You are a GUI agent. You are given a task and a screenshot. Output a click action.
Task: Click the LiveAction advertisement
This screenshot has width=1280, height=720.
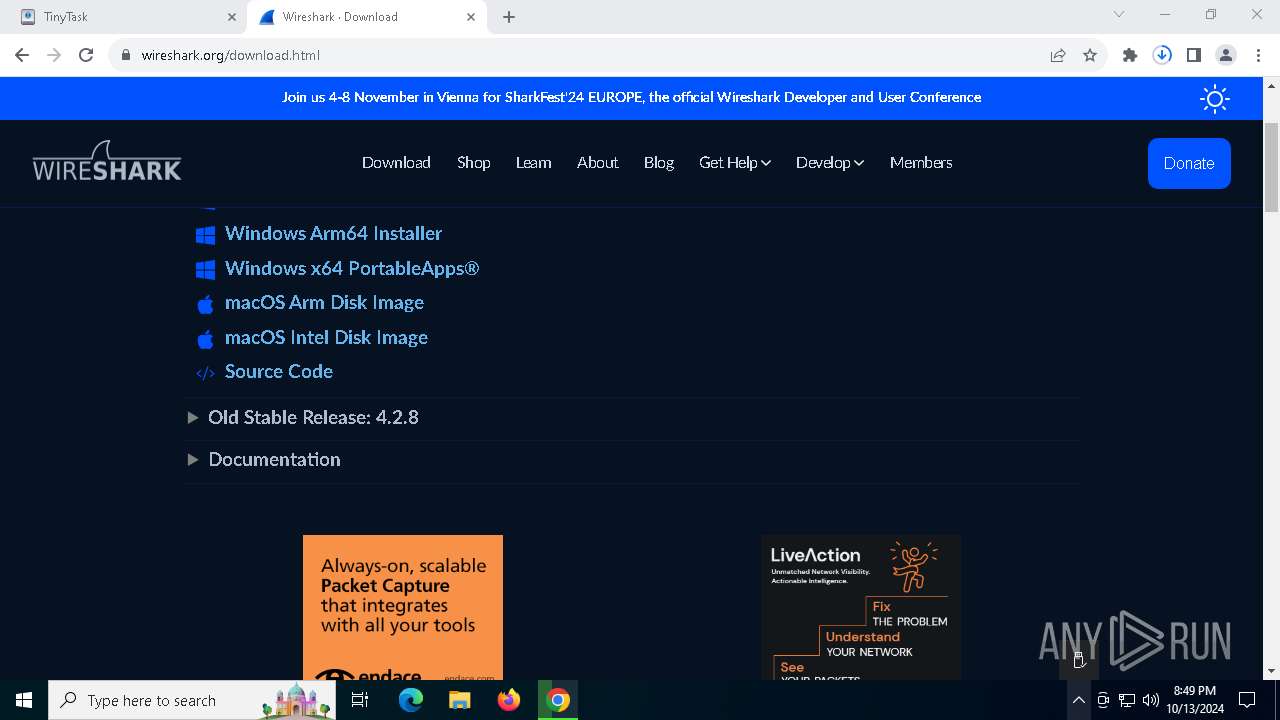(x=861, y=608)
